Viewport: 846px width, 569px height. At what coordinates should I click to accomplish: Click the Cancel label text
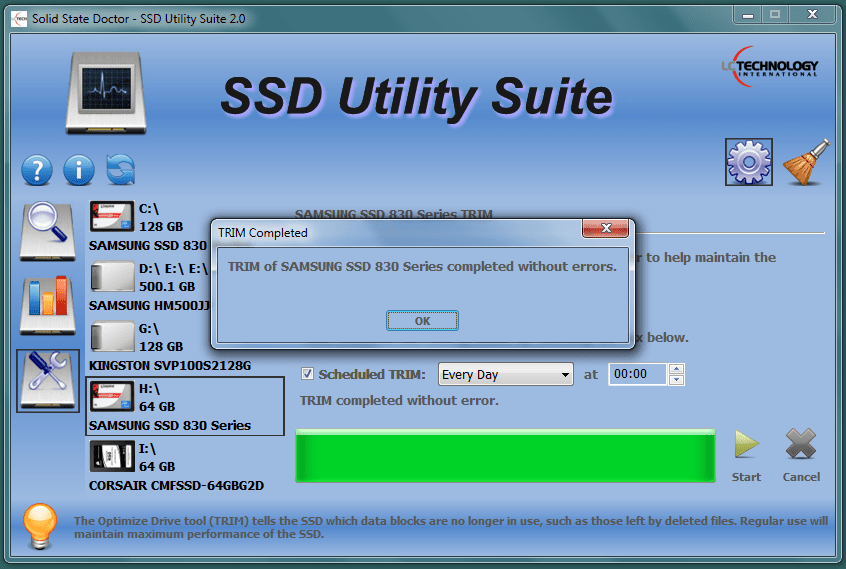click(801, 477)
